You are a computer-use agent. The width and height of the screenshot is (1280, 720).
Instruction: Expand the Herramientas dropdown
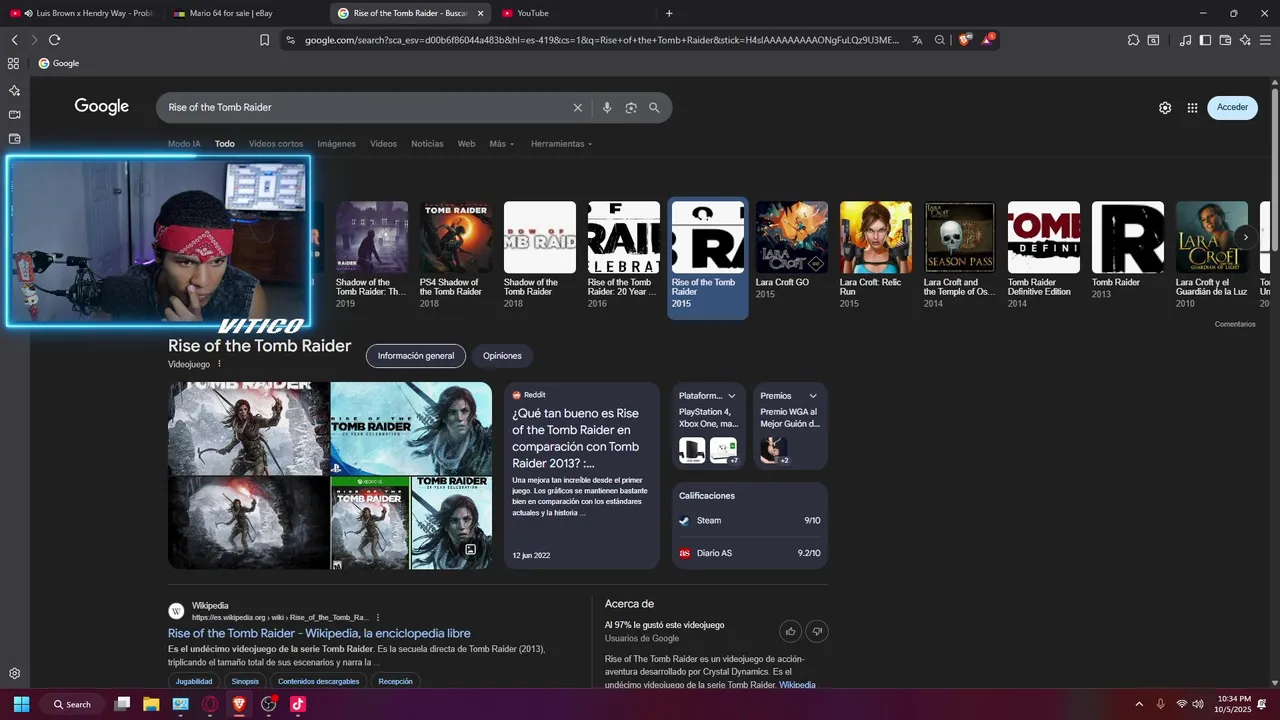click(561, 144)
